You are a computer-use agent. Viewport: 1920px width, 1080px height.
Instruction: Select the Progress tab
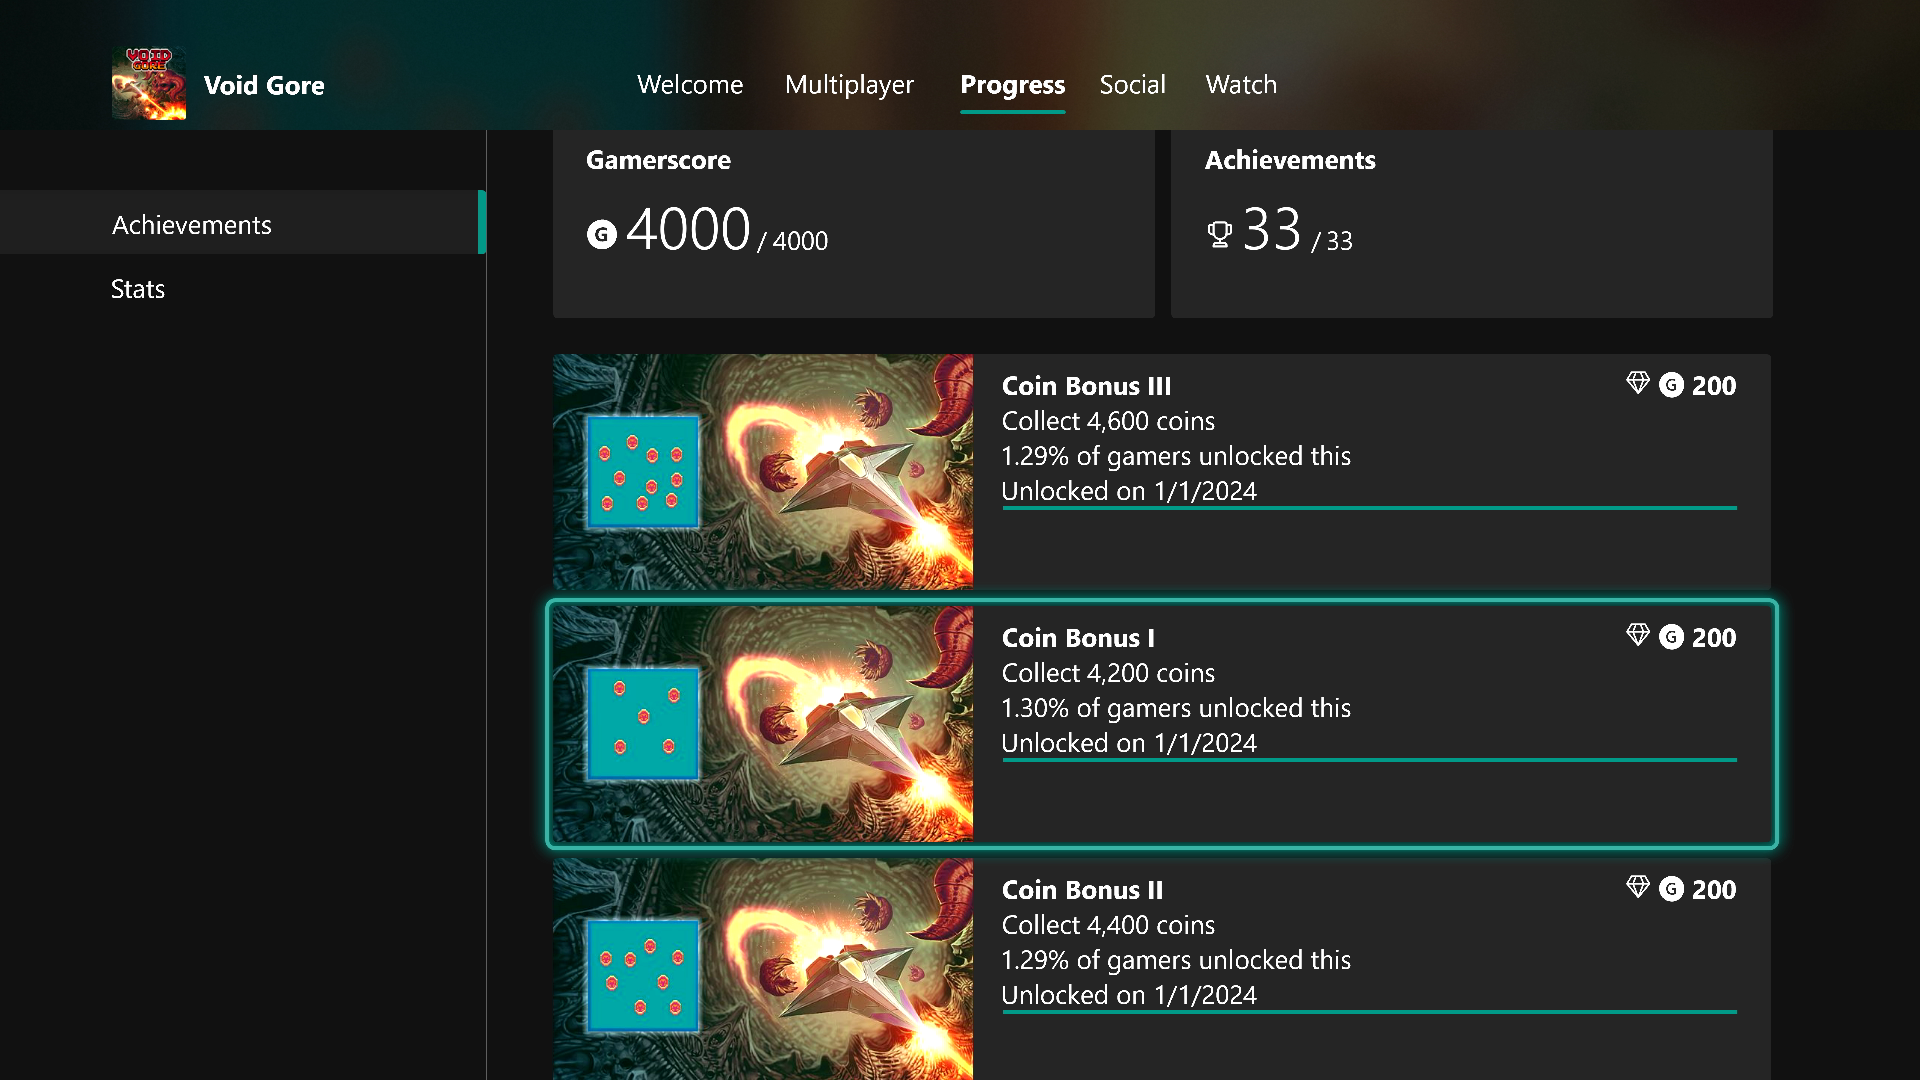coord(1012,86)
